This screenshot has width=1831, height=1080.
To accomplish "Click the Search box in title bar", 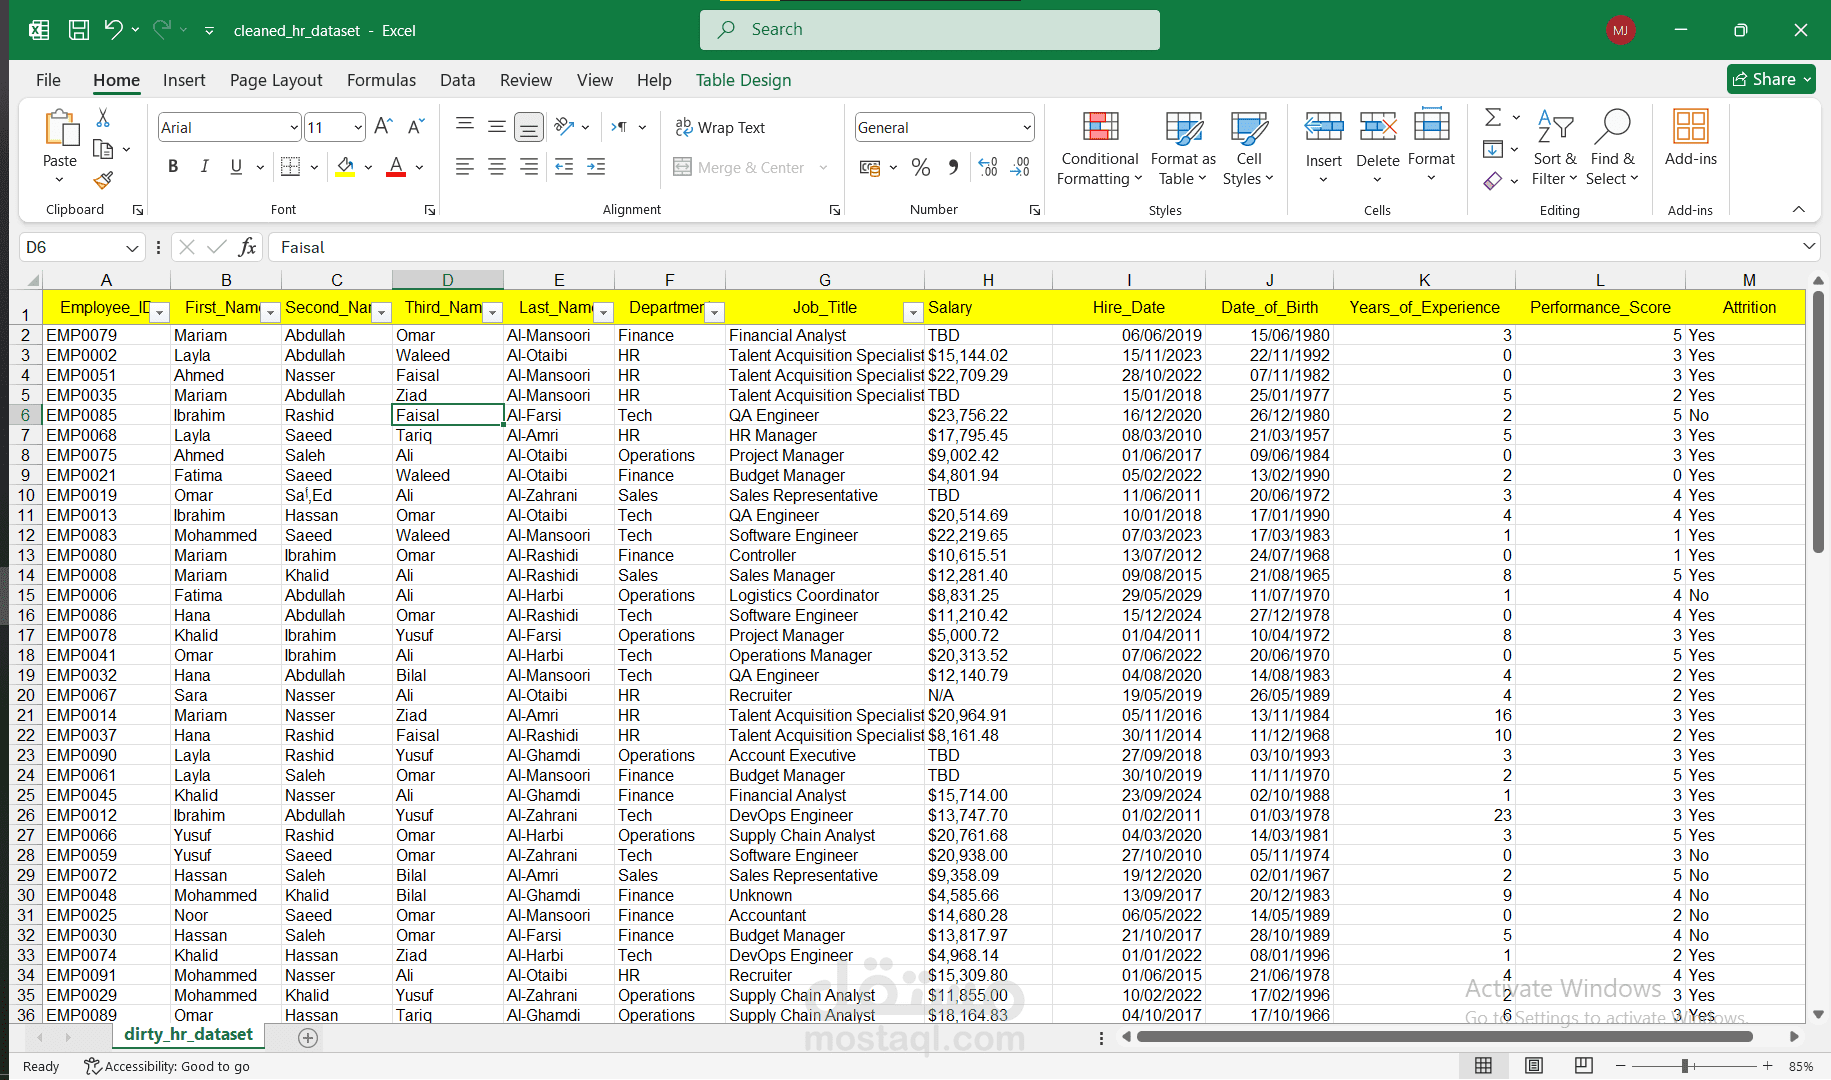I will [930, 30].
